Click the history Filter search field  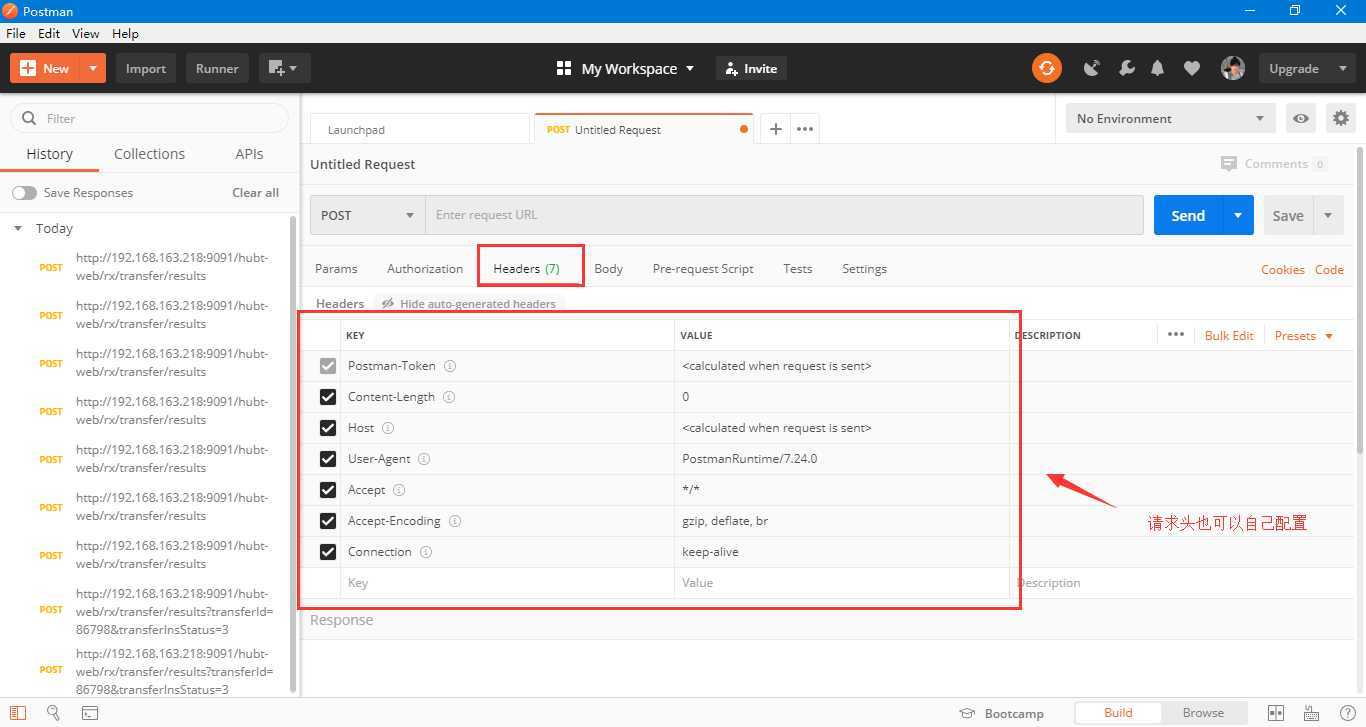point(149,118)
